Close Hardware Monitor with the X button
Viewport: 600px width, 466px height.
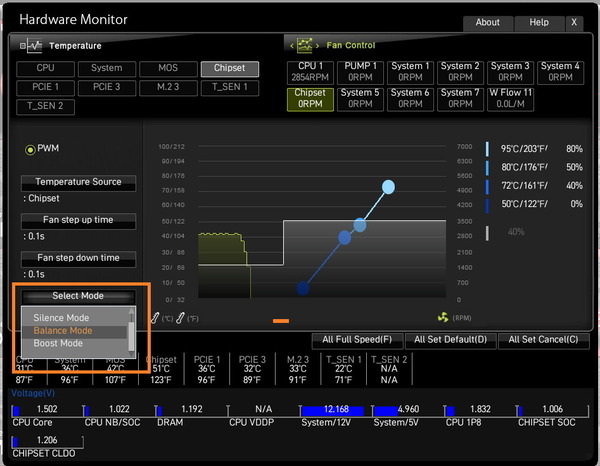574,23
